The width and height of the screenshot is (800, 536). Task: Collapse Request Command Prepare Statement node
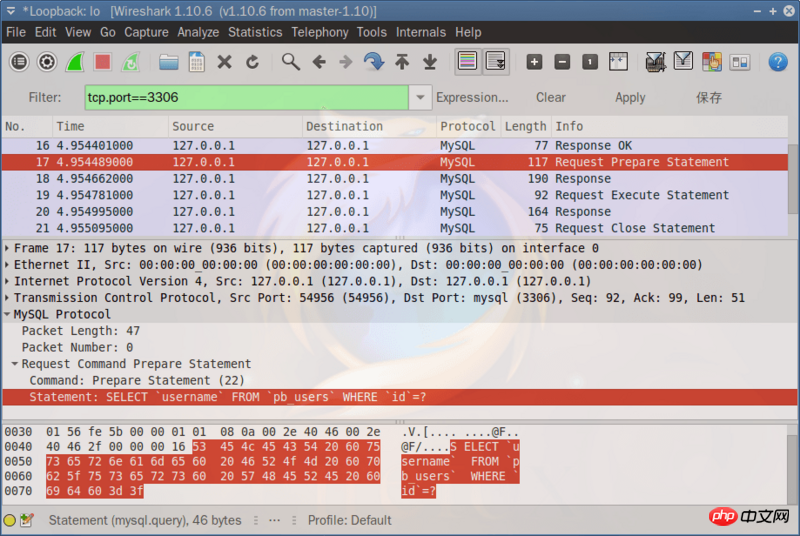(x=15, y=364)
